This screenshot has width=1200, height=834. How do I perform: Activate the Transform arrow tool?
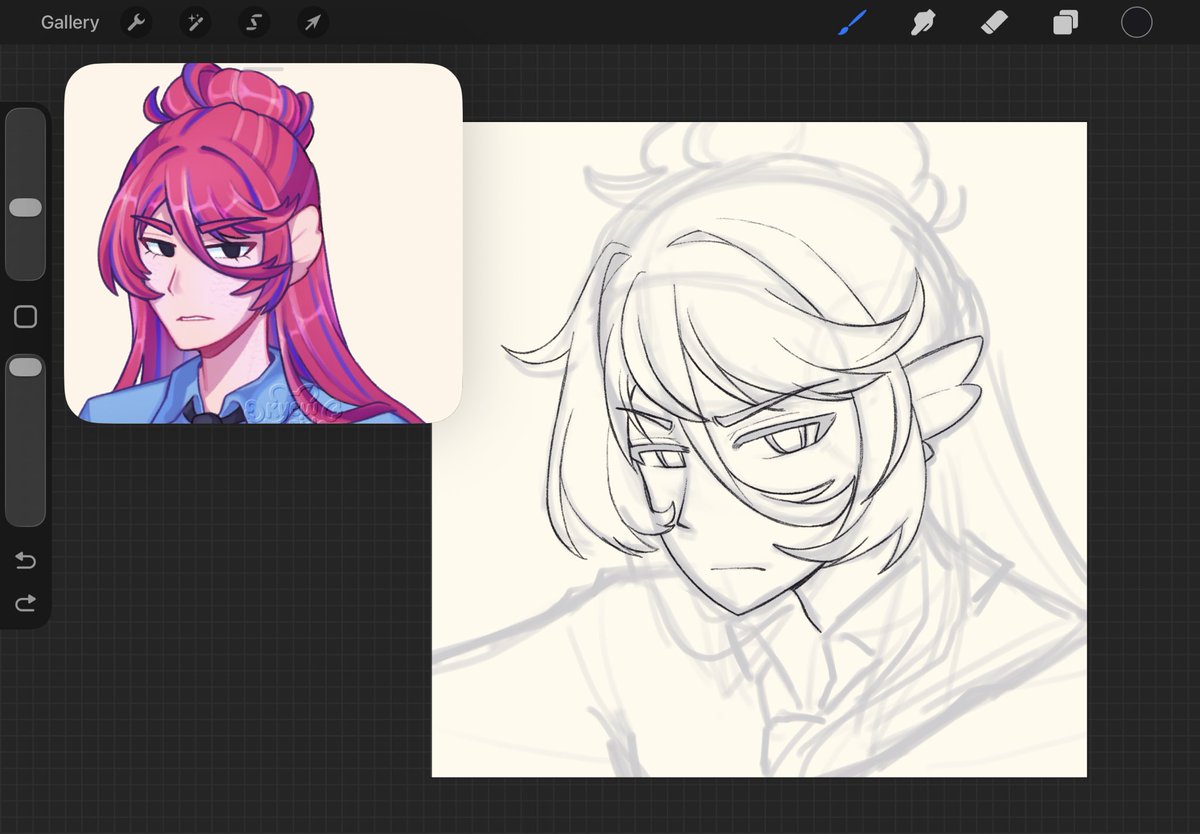tap(313, 22)
